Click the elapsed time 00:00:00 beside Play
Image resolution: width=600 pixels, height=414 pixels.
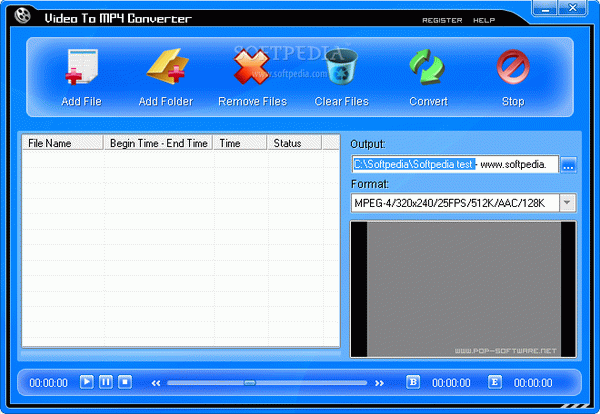tap(49, 383)
